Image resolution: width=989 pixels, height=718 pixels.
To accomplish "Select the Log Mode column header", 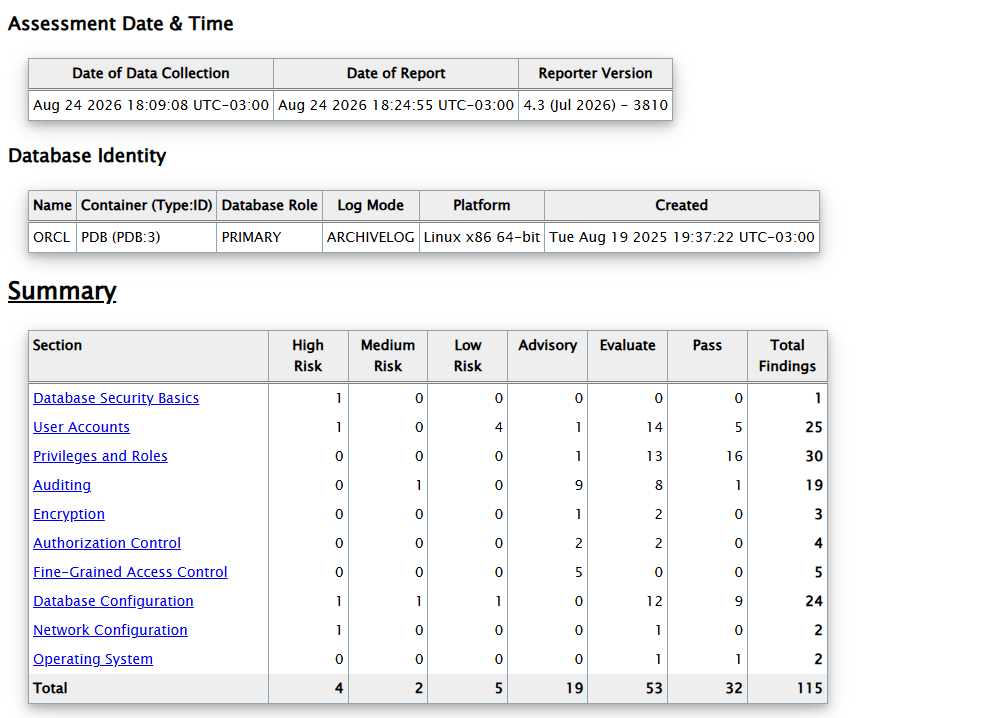I will tap(370, 205).
